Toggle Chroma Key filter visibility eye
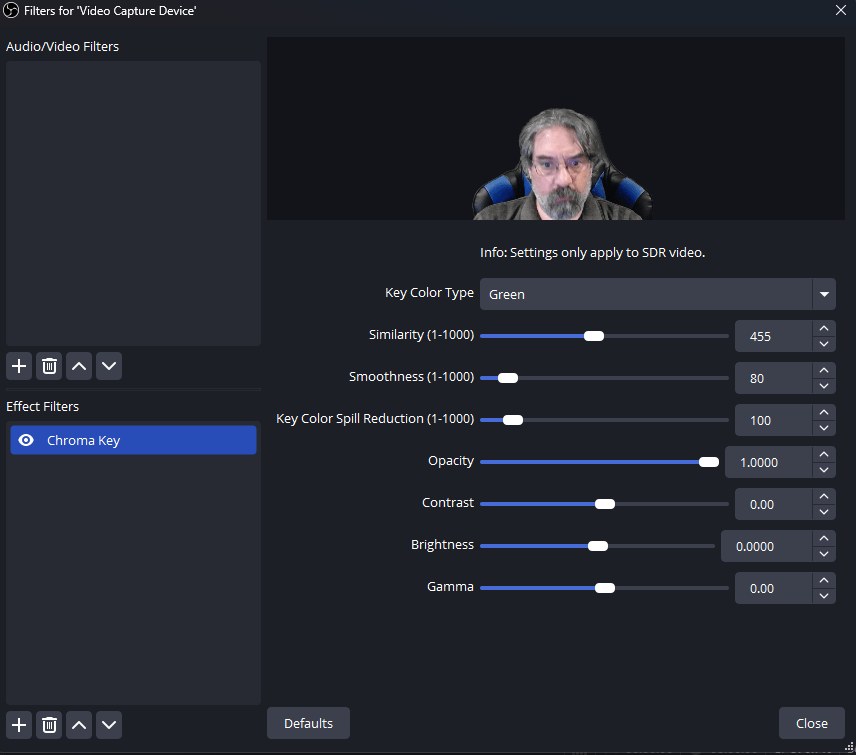This screenshot has width=856, height=755. pos(27,441)
